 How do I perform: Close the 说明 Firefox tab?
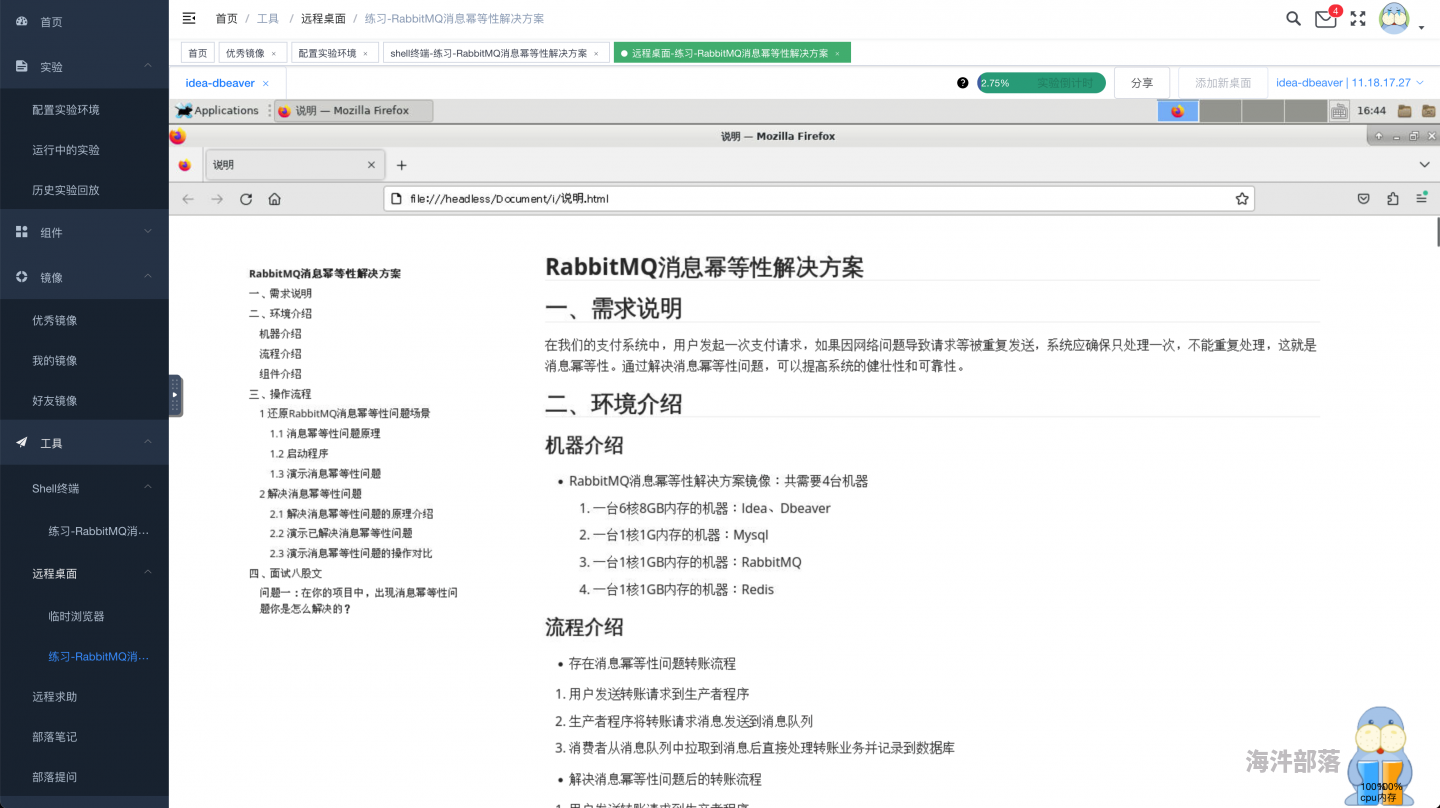(x=371, y=165)
